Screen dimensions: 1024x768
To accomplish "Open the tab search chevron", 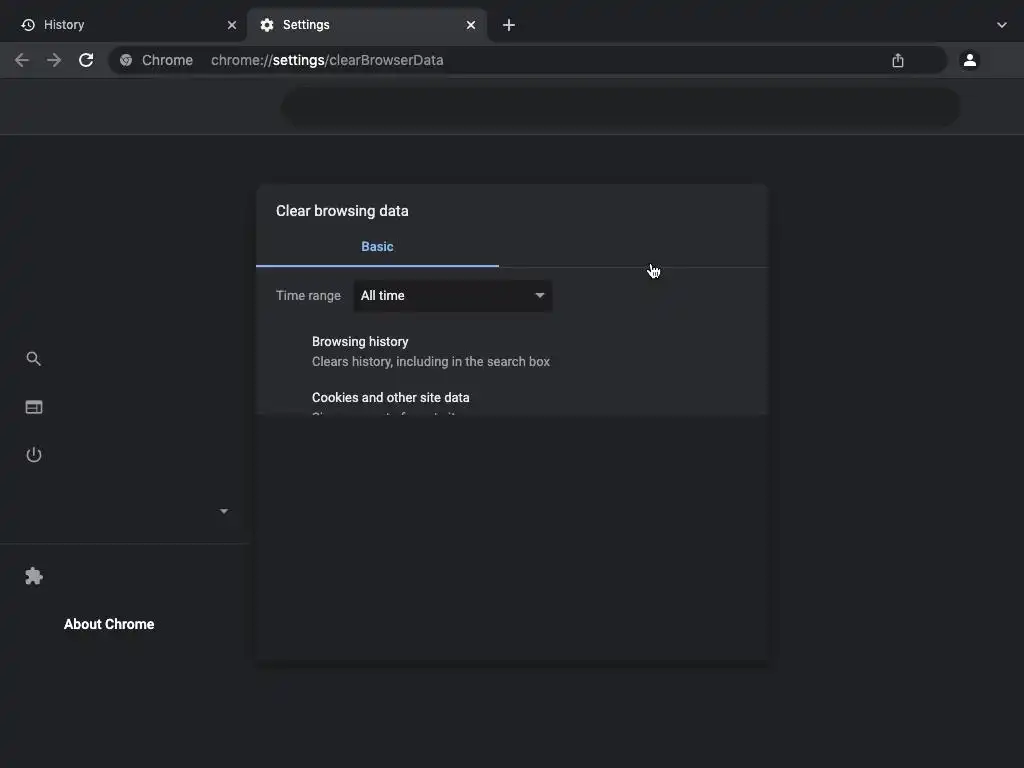I will pos(1002,25).
